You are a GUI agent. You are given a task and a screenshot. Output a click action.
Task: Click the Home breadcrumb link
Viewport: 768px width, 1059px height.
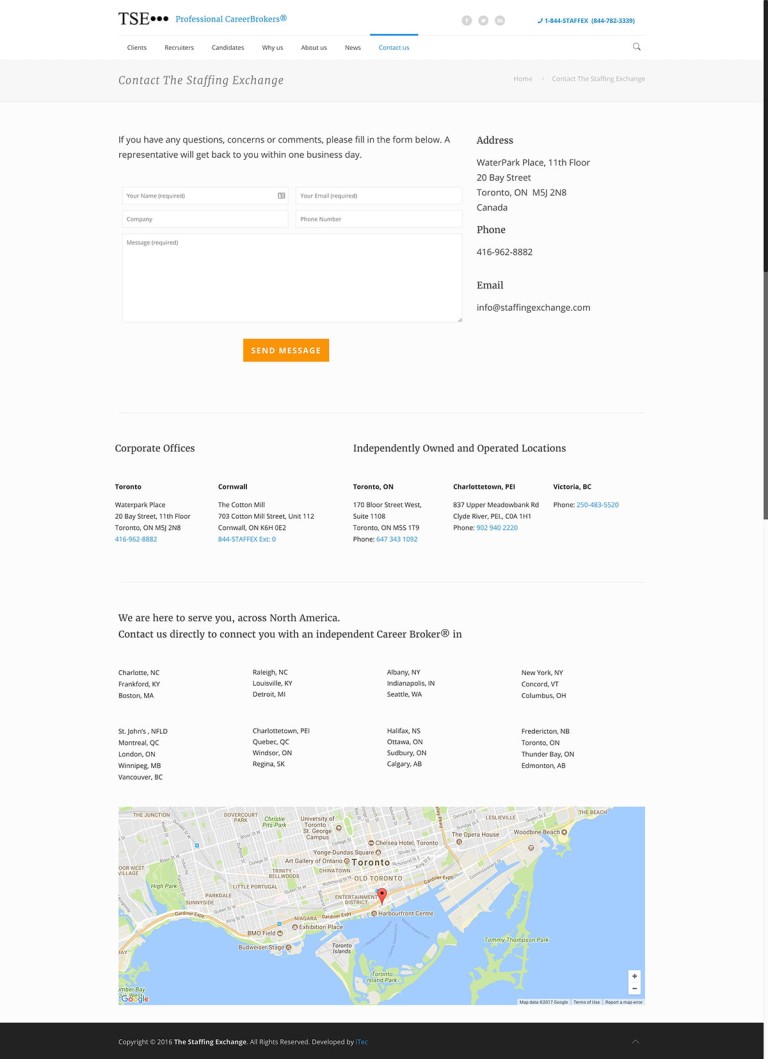tap(522, 79)
